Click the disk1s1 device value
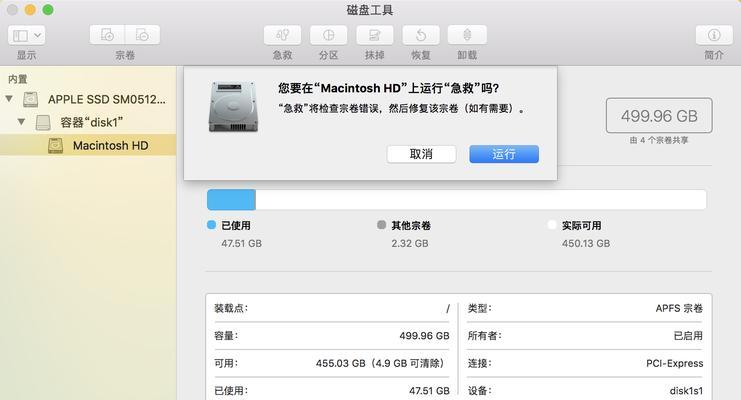Screen dimensions: 741x400 coord(686,391)
